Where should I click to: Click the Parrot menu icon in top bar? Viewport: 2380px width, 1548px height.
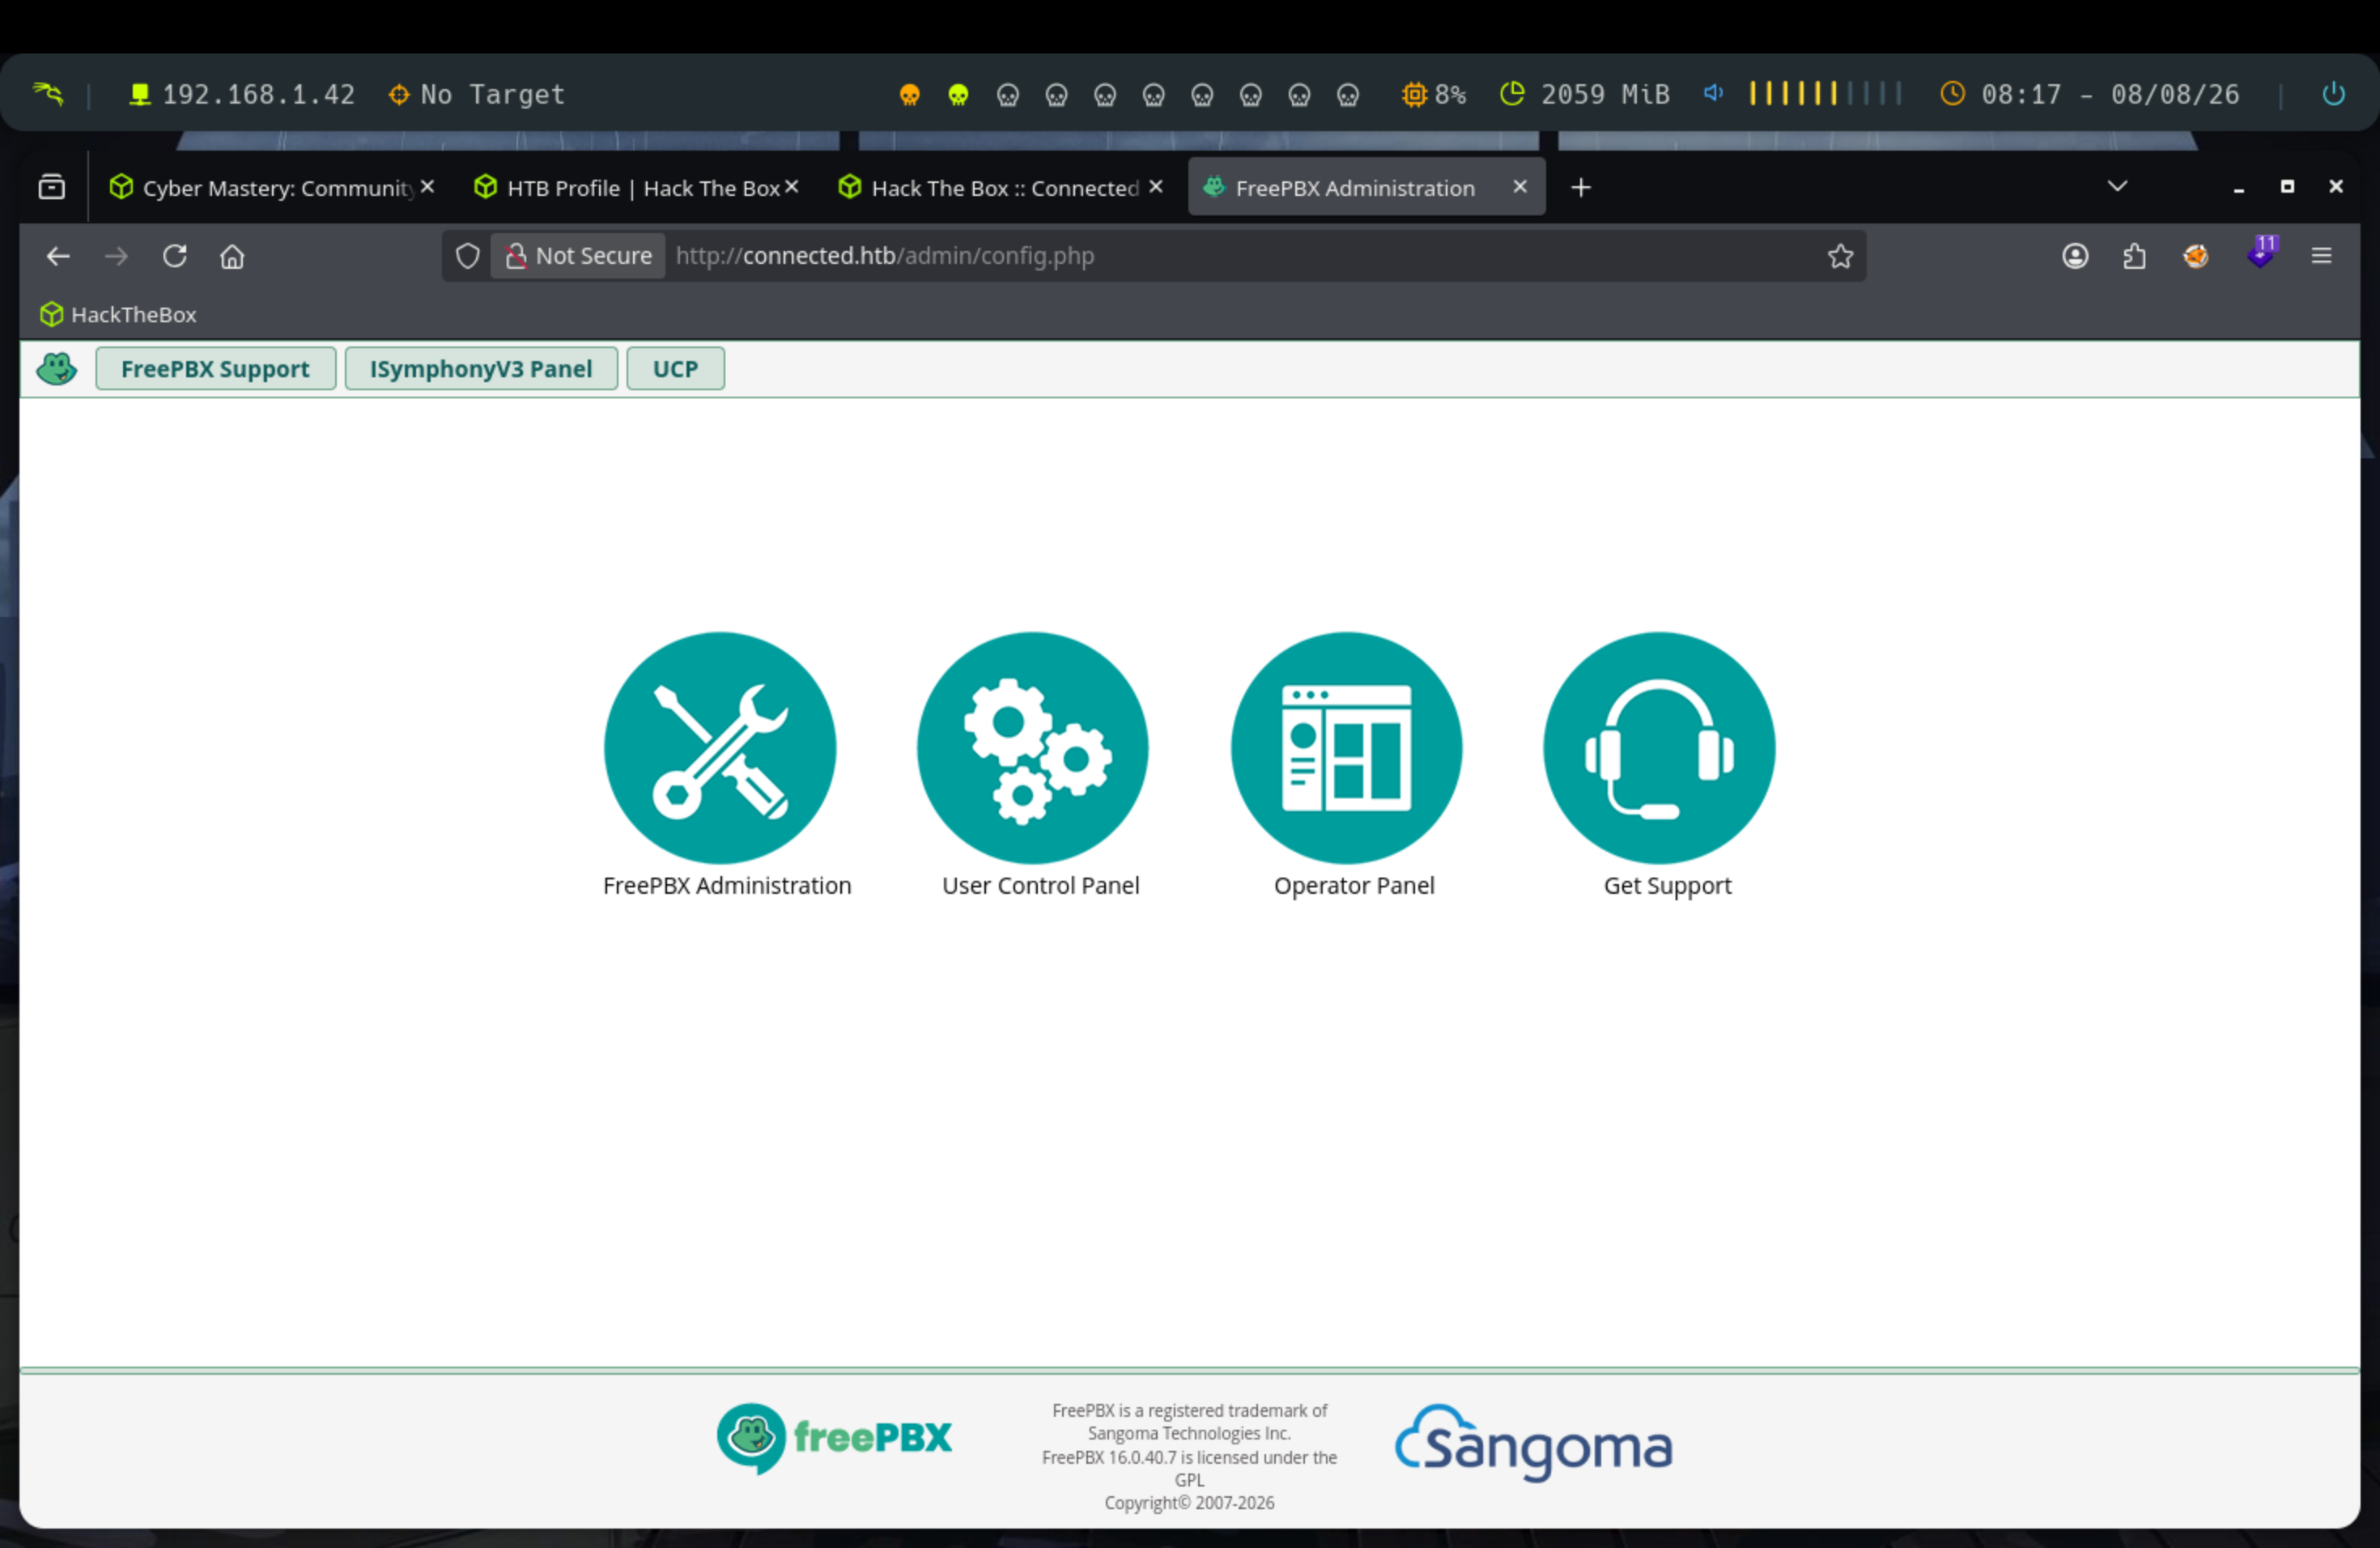pos(48,94)
